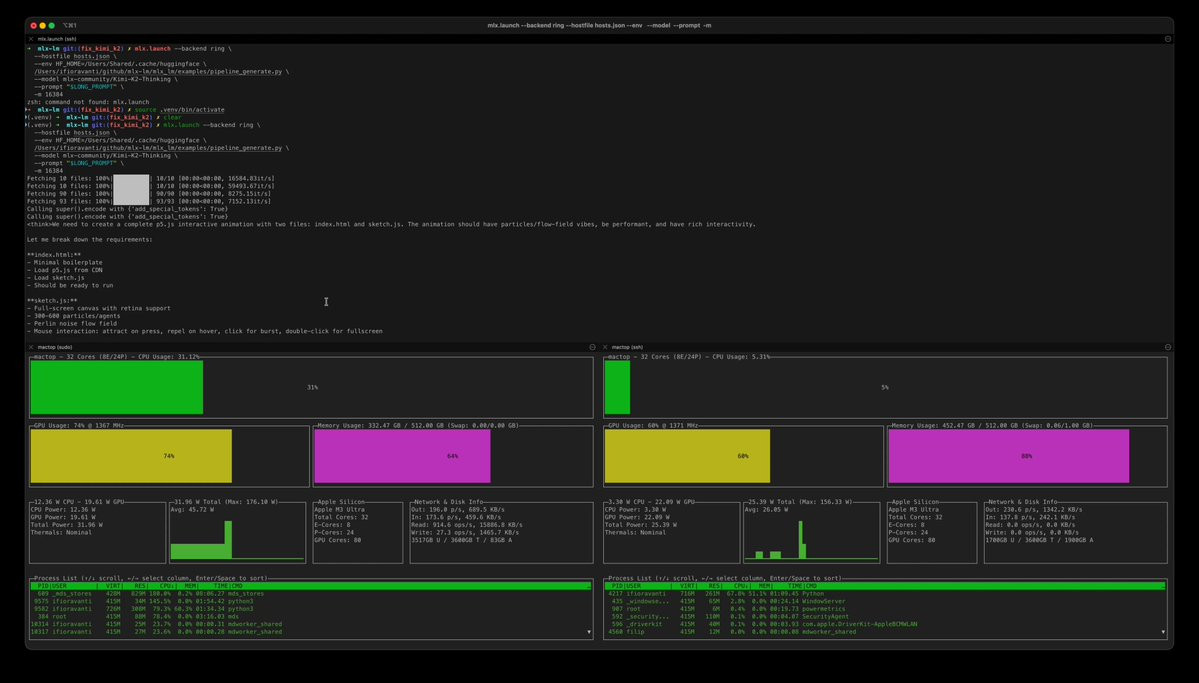
Task: Select the com.apple.DriverKit-AppleBCMWLAN process row
Action: [885, 624]
